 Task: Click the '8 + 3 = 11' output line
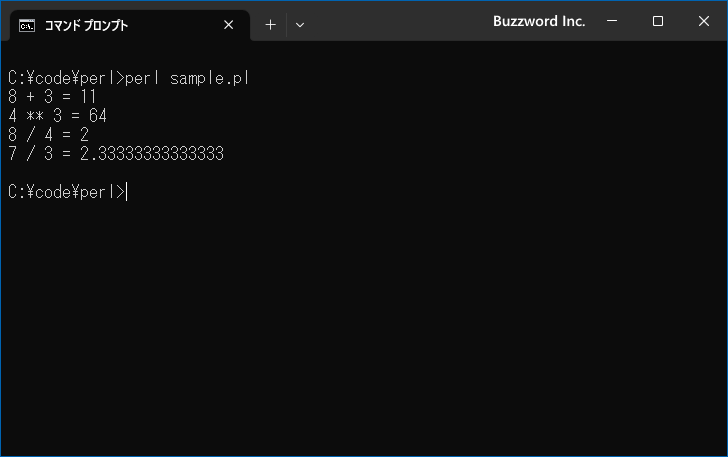(52, 97)
